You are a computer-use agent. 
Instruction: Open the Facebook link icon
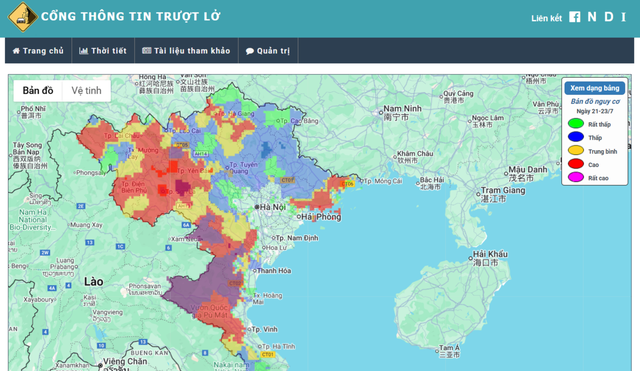click(x=575, y=17)
